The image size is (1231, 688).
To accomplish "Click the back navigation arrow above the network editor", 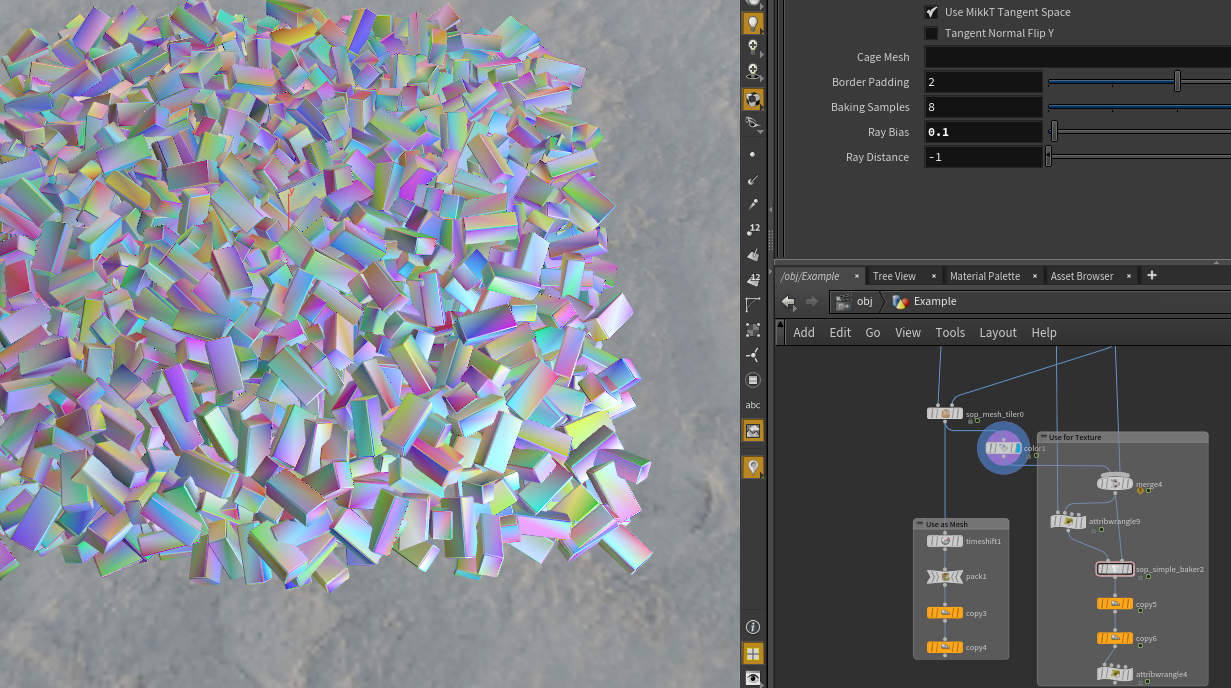I will pyautogui.click(x=788, y=301).
